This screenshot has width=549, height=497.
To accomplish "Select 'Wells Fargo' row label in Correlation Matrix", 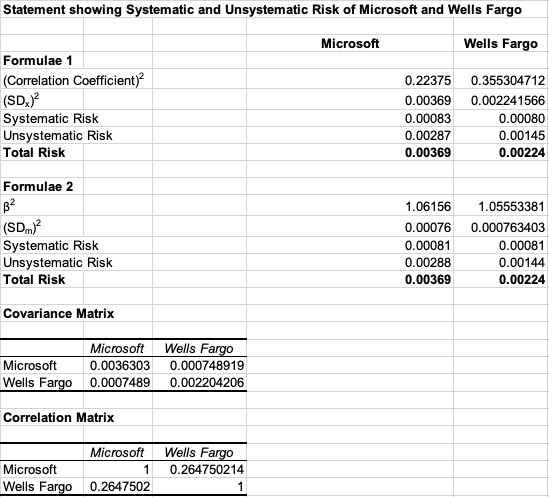I will point(37,487).
